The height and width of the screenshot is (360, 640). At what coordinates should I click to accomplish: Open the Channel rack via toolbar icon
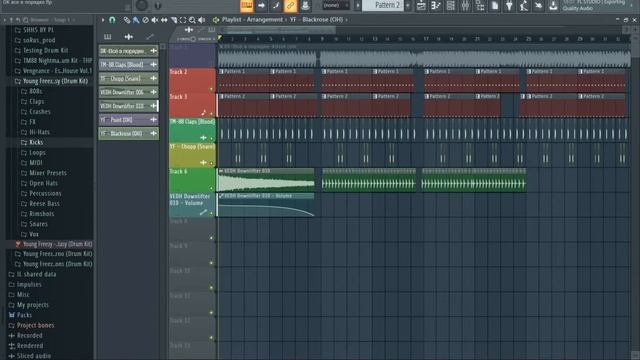451,5
